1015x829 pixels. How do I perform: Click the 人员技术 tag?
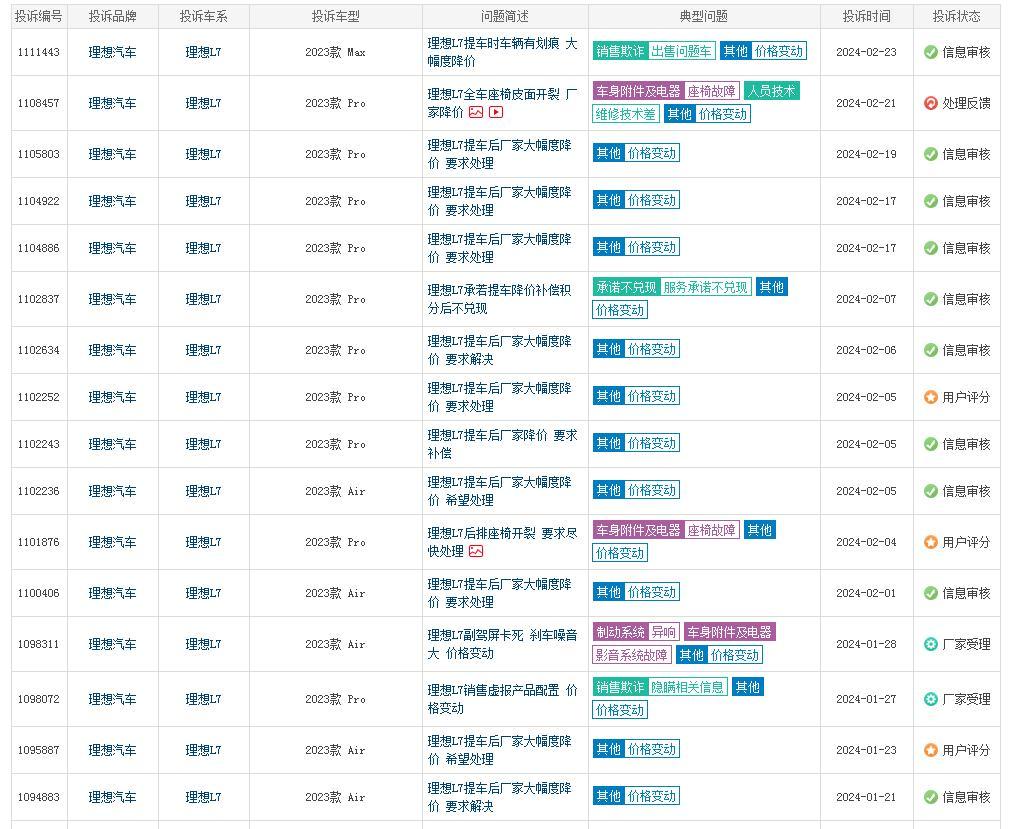tap(772, 91)
